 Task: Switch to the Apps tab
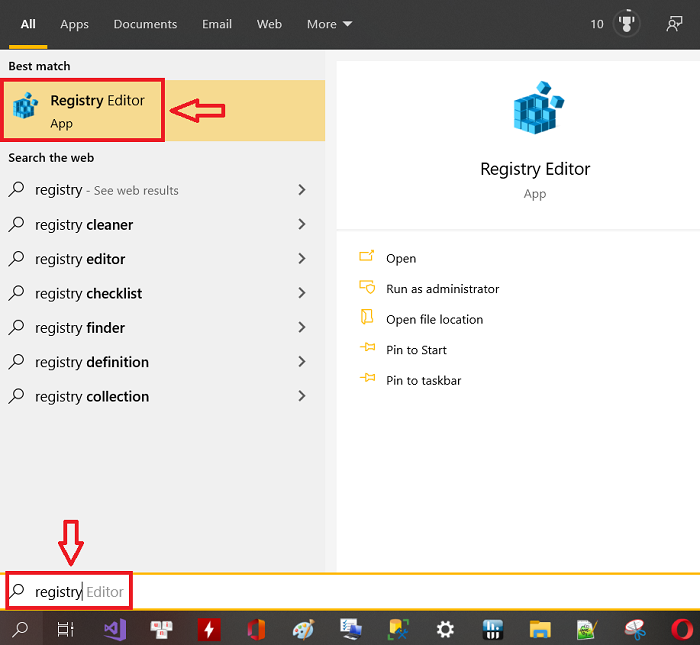tap(75, 24)
